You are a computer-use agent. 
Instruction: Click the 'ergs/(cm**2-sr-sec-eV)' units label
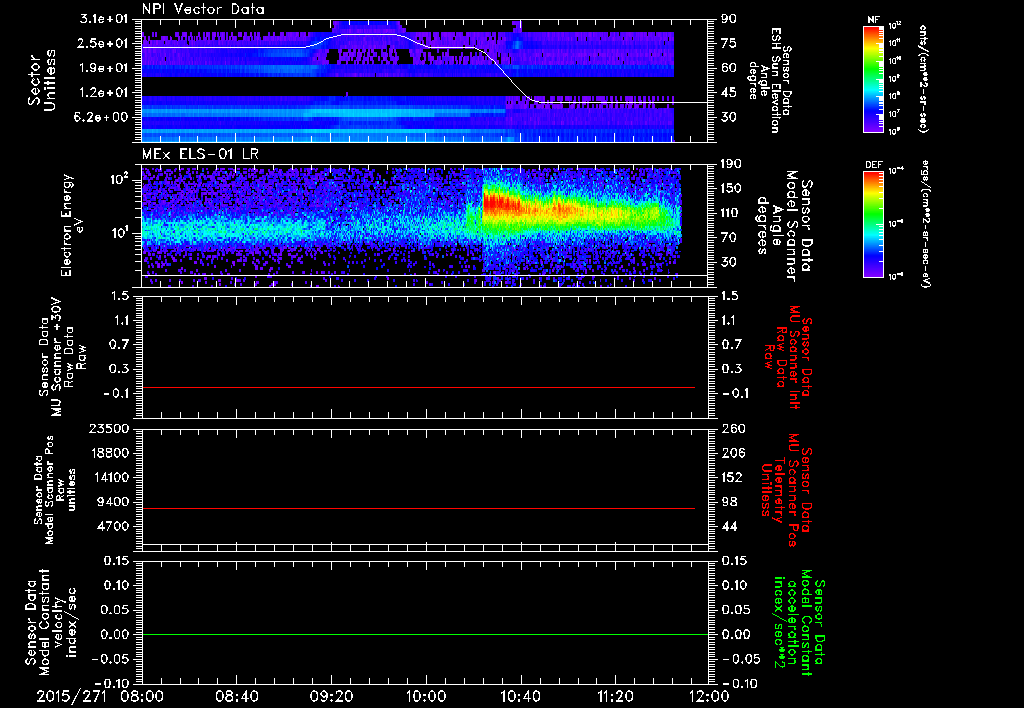[926, 224]
